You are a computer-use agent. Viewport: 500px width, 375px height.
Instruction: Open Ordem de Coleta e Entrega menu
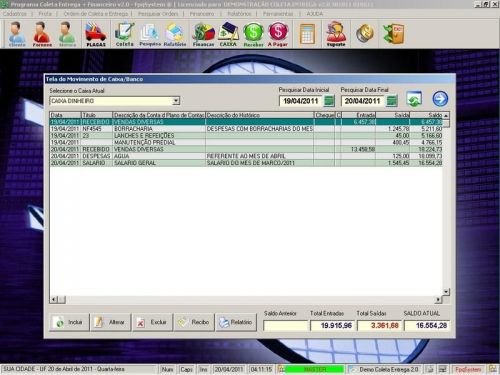click(x=96, y=14)
